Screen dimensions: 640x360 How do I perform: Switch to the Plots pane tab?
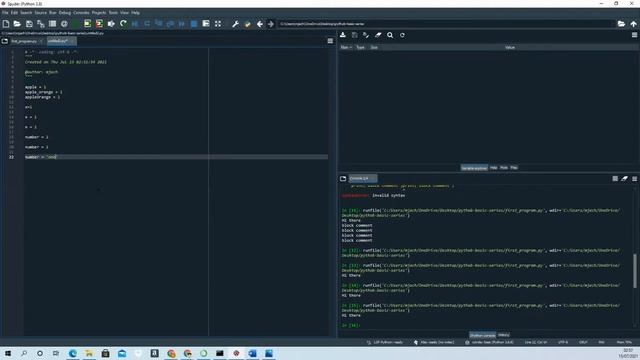[x=504, y=168]
